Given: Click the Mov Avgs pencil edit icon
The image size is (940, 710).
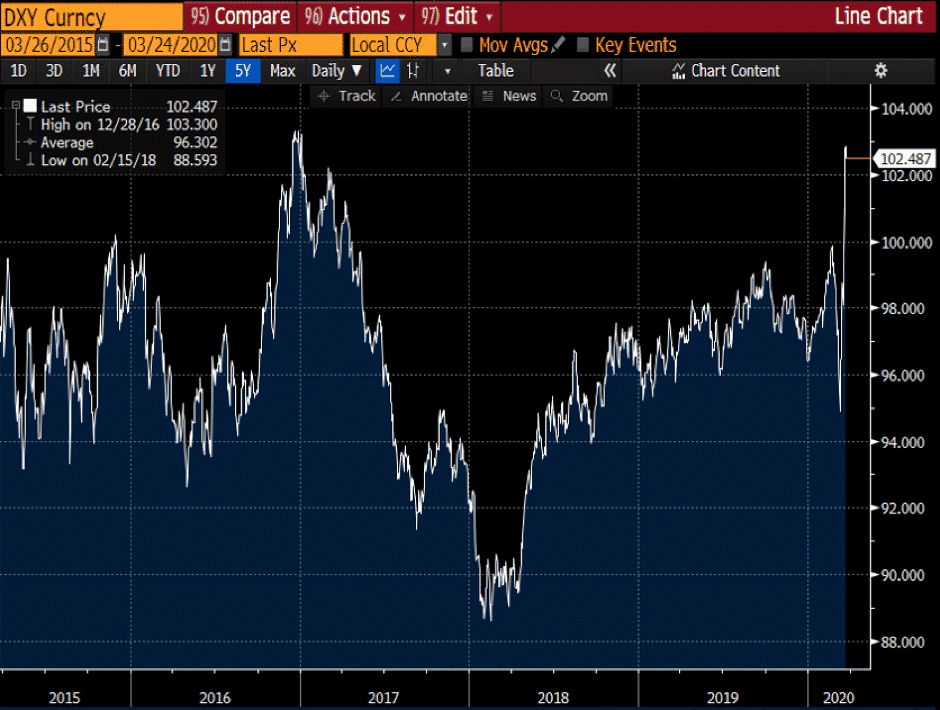Looking at the screenshot, I should pos(558,44).
